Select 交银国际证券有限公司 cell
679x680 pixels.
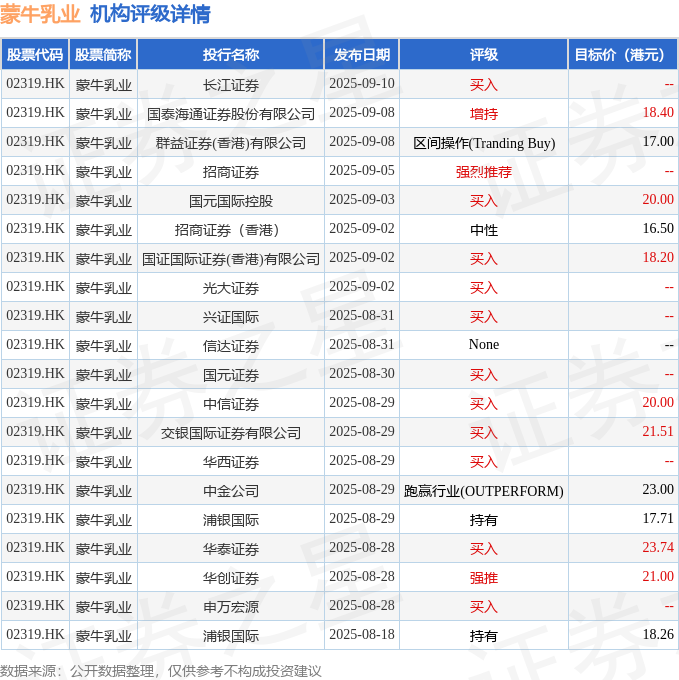click(231, 433)
